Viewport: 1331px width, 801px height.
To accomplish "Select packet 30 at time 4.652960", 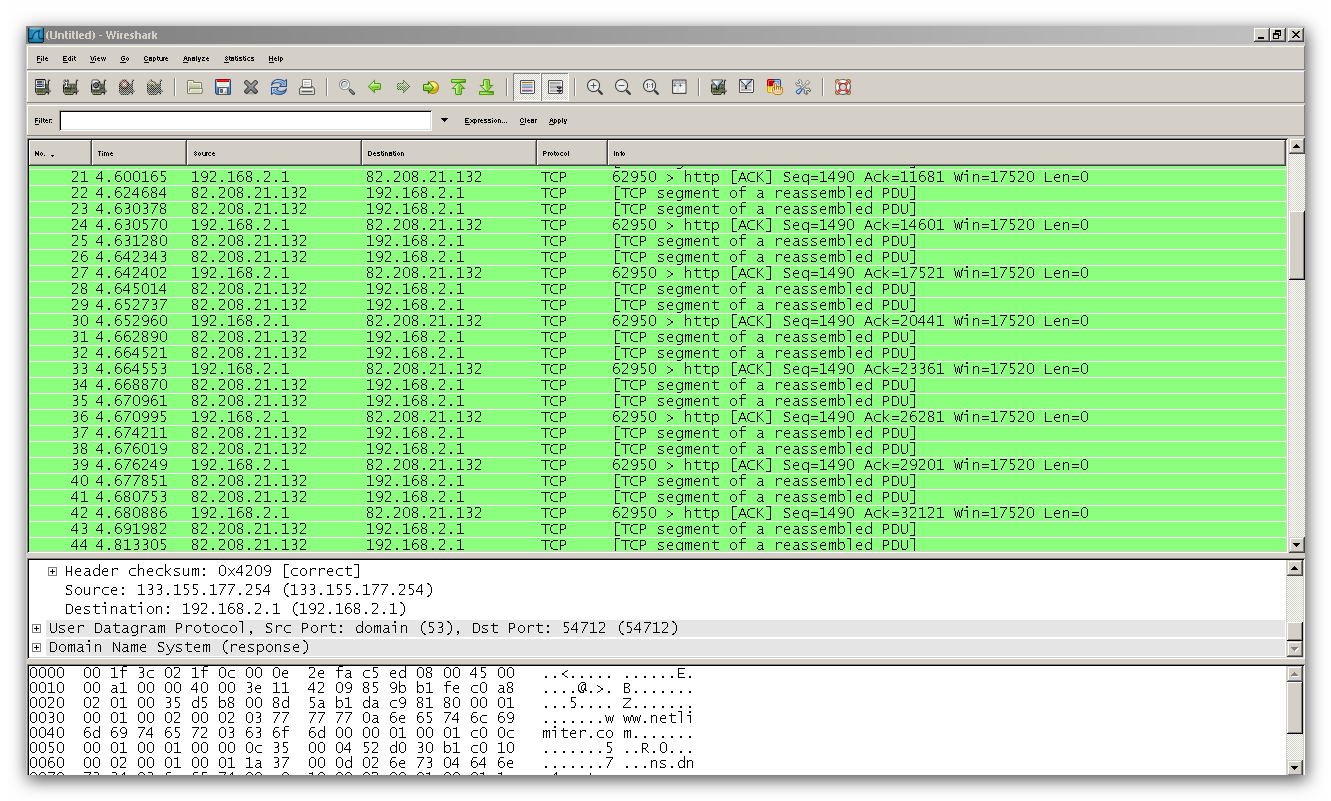I will (x=657, y=321).
